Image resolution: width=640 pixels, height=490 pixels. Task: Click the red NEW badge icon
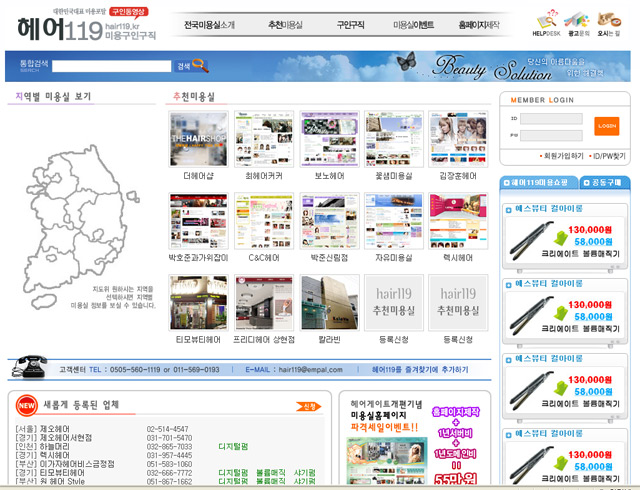pos(25,405)
